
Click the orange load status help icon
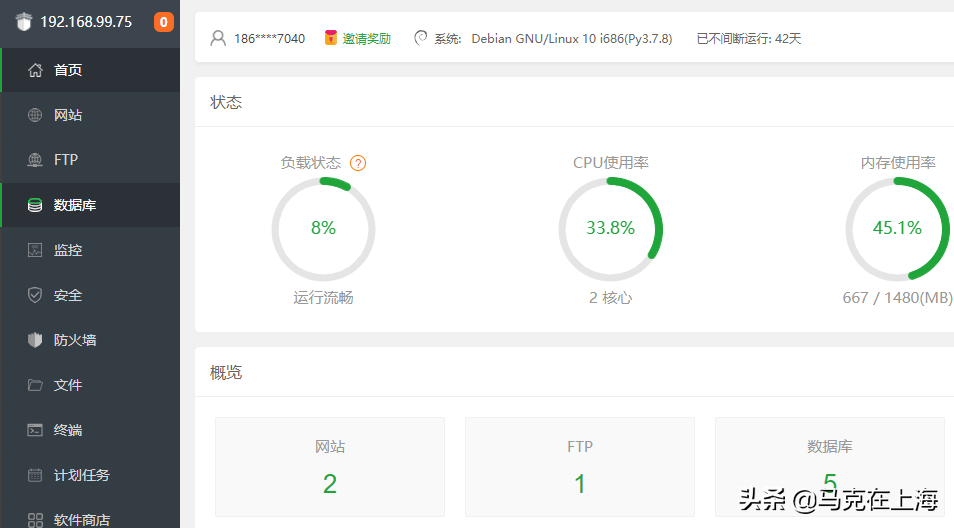pyautogui.click(x=358, y=163)
